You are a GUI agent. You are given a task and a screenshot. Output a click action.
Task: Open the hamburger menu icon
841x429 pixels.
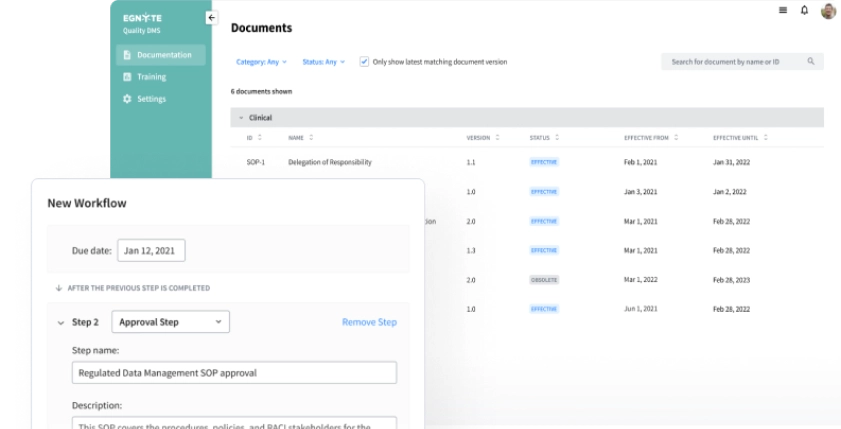tap(782, 10)
